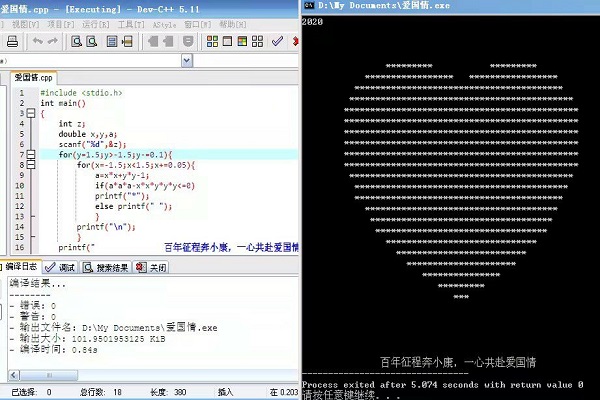The height and width of the screenshot is (400, 600).
Task: Collapse the for-loop fold at line 7
Action: pyautogui.click(x=31, y=155)
